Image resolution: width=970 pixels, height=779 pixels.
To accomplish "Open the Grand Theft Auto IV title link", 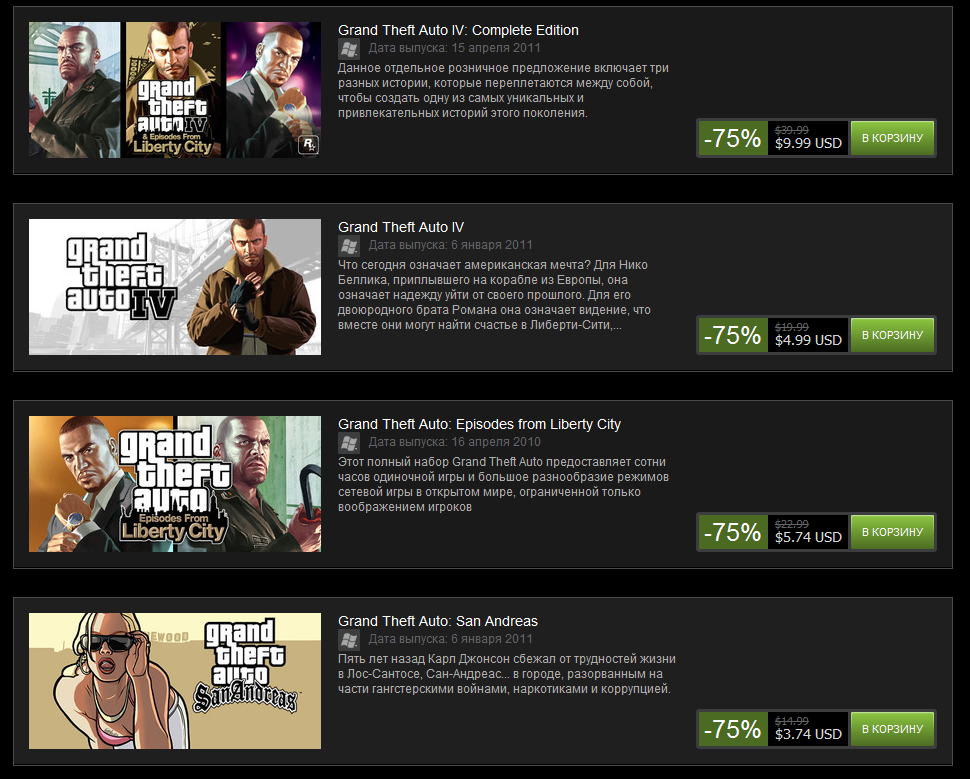I will click(401, 227).
